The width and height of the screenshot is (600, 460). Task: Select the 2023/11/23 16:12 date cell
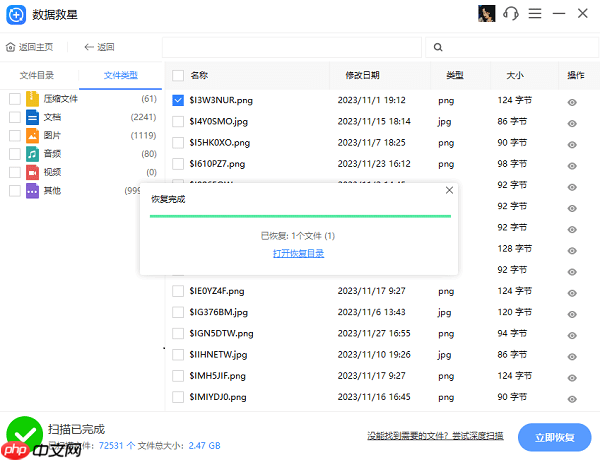pos(374,164)
